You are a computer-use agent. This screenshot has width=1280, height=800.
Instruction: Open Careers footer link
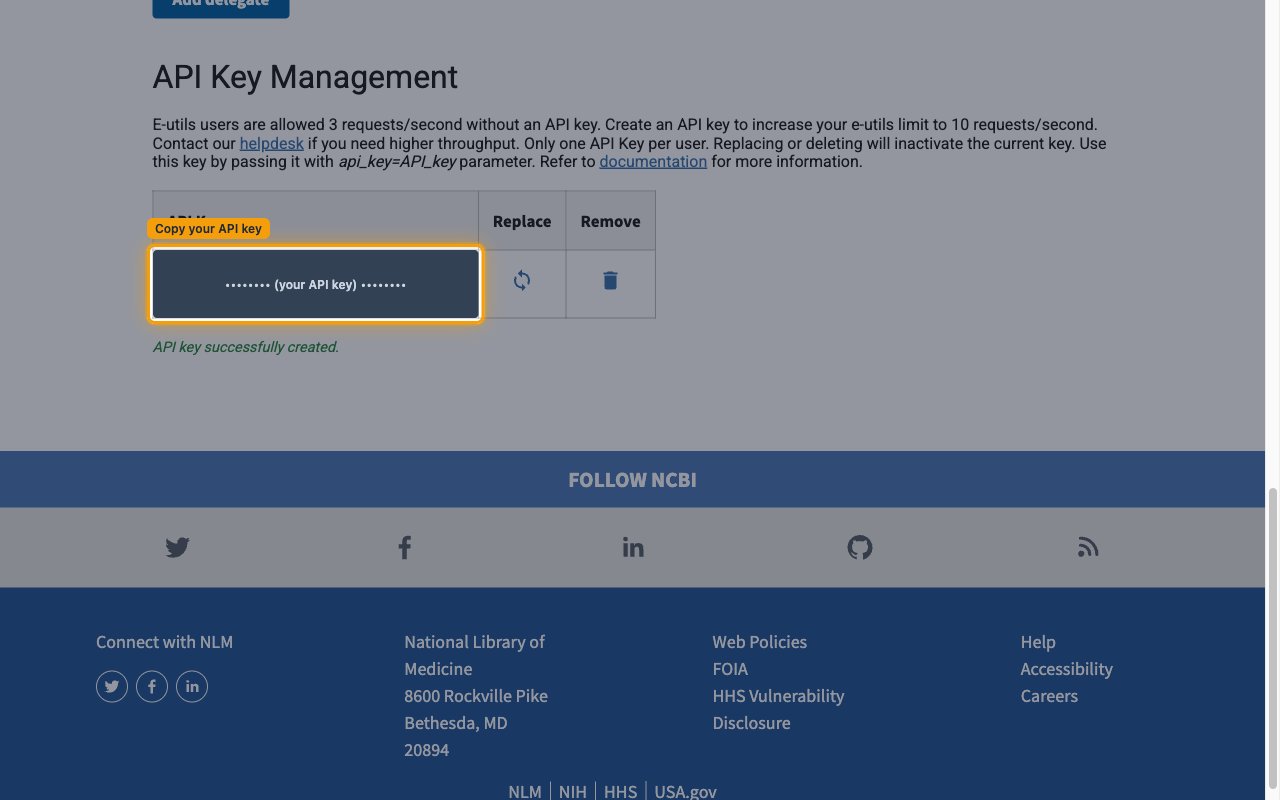1049,696
